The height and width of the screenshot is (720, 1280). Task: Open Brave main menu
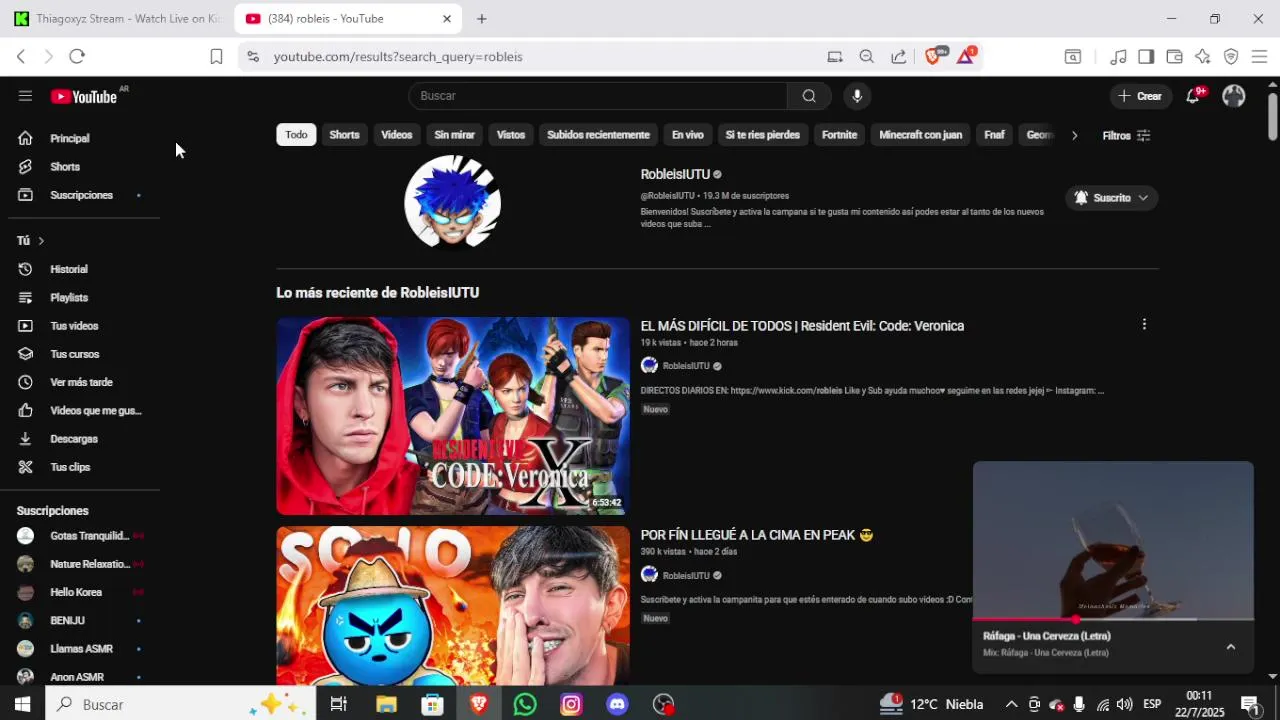(x=1259, y=57)
